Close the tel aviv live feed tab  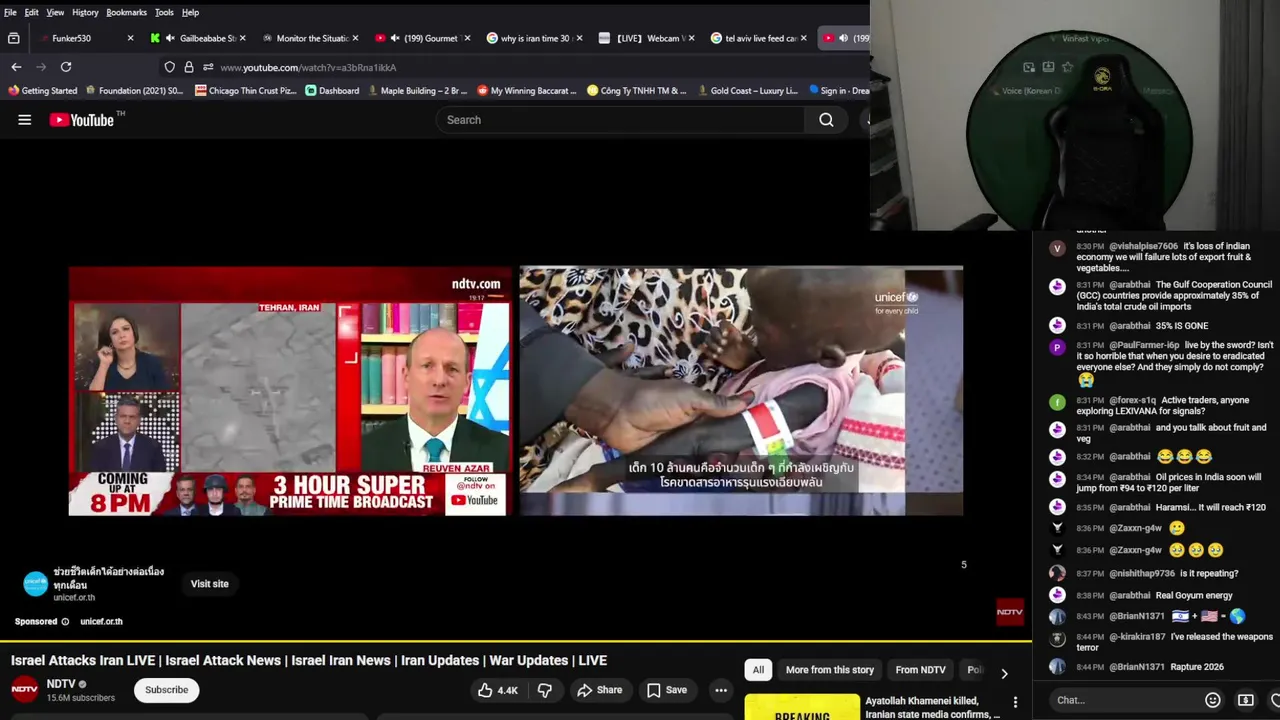[803, 38]
